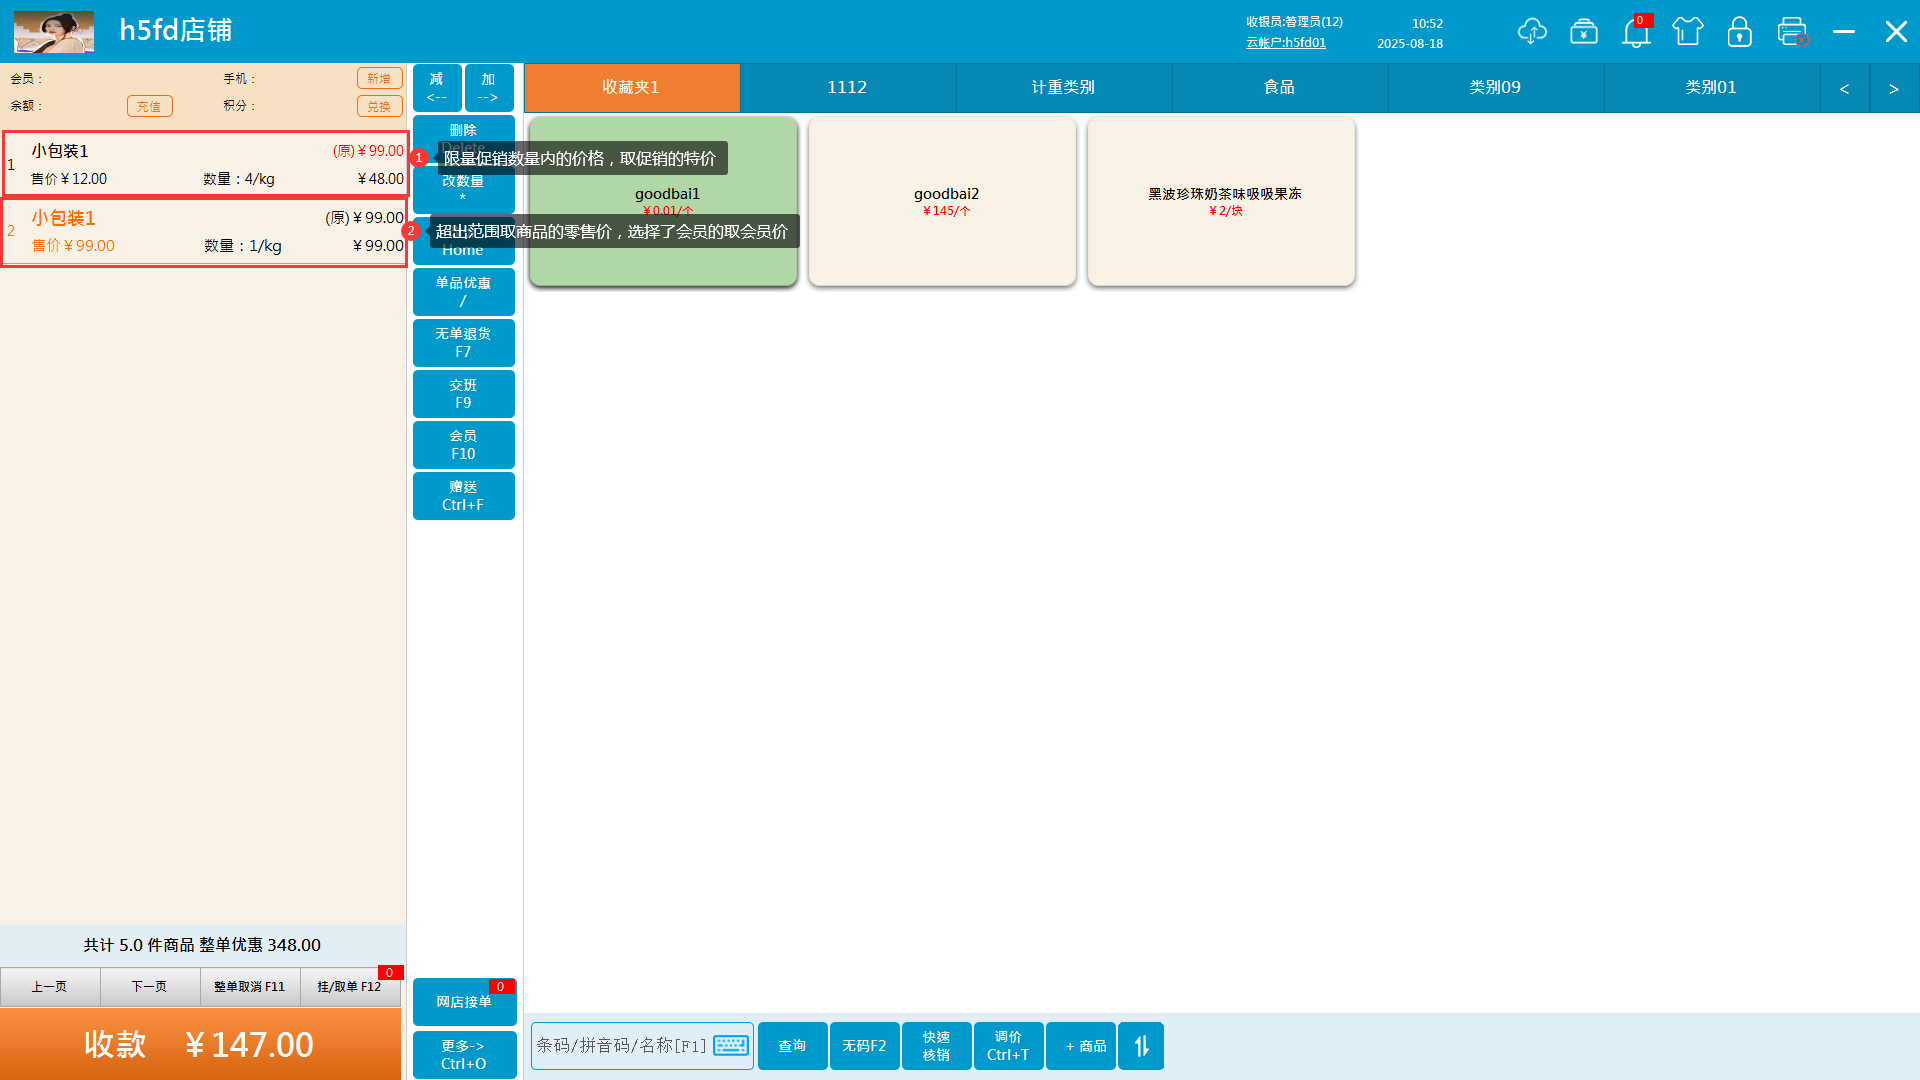The image size is (1920, 1080).
Task: Click the shirt skin theme icon
Action: [1688, 32]
